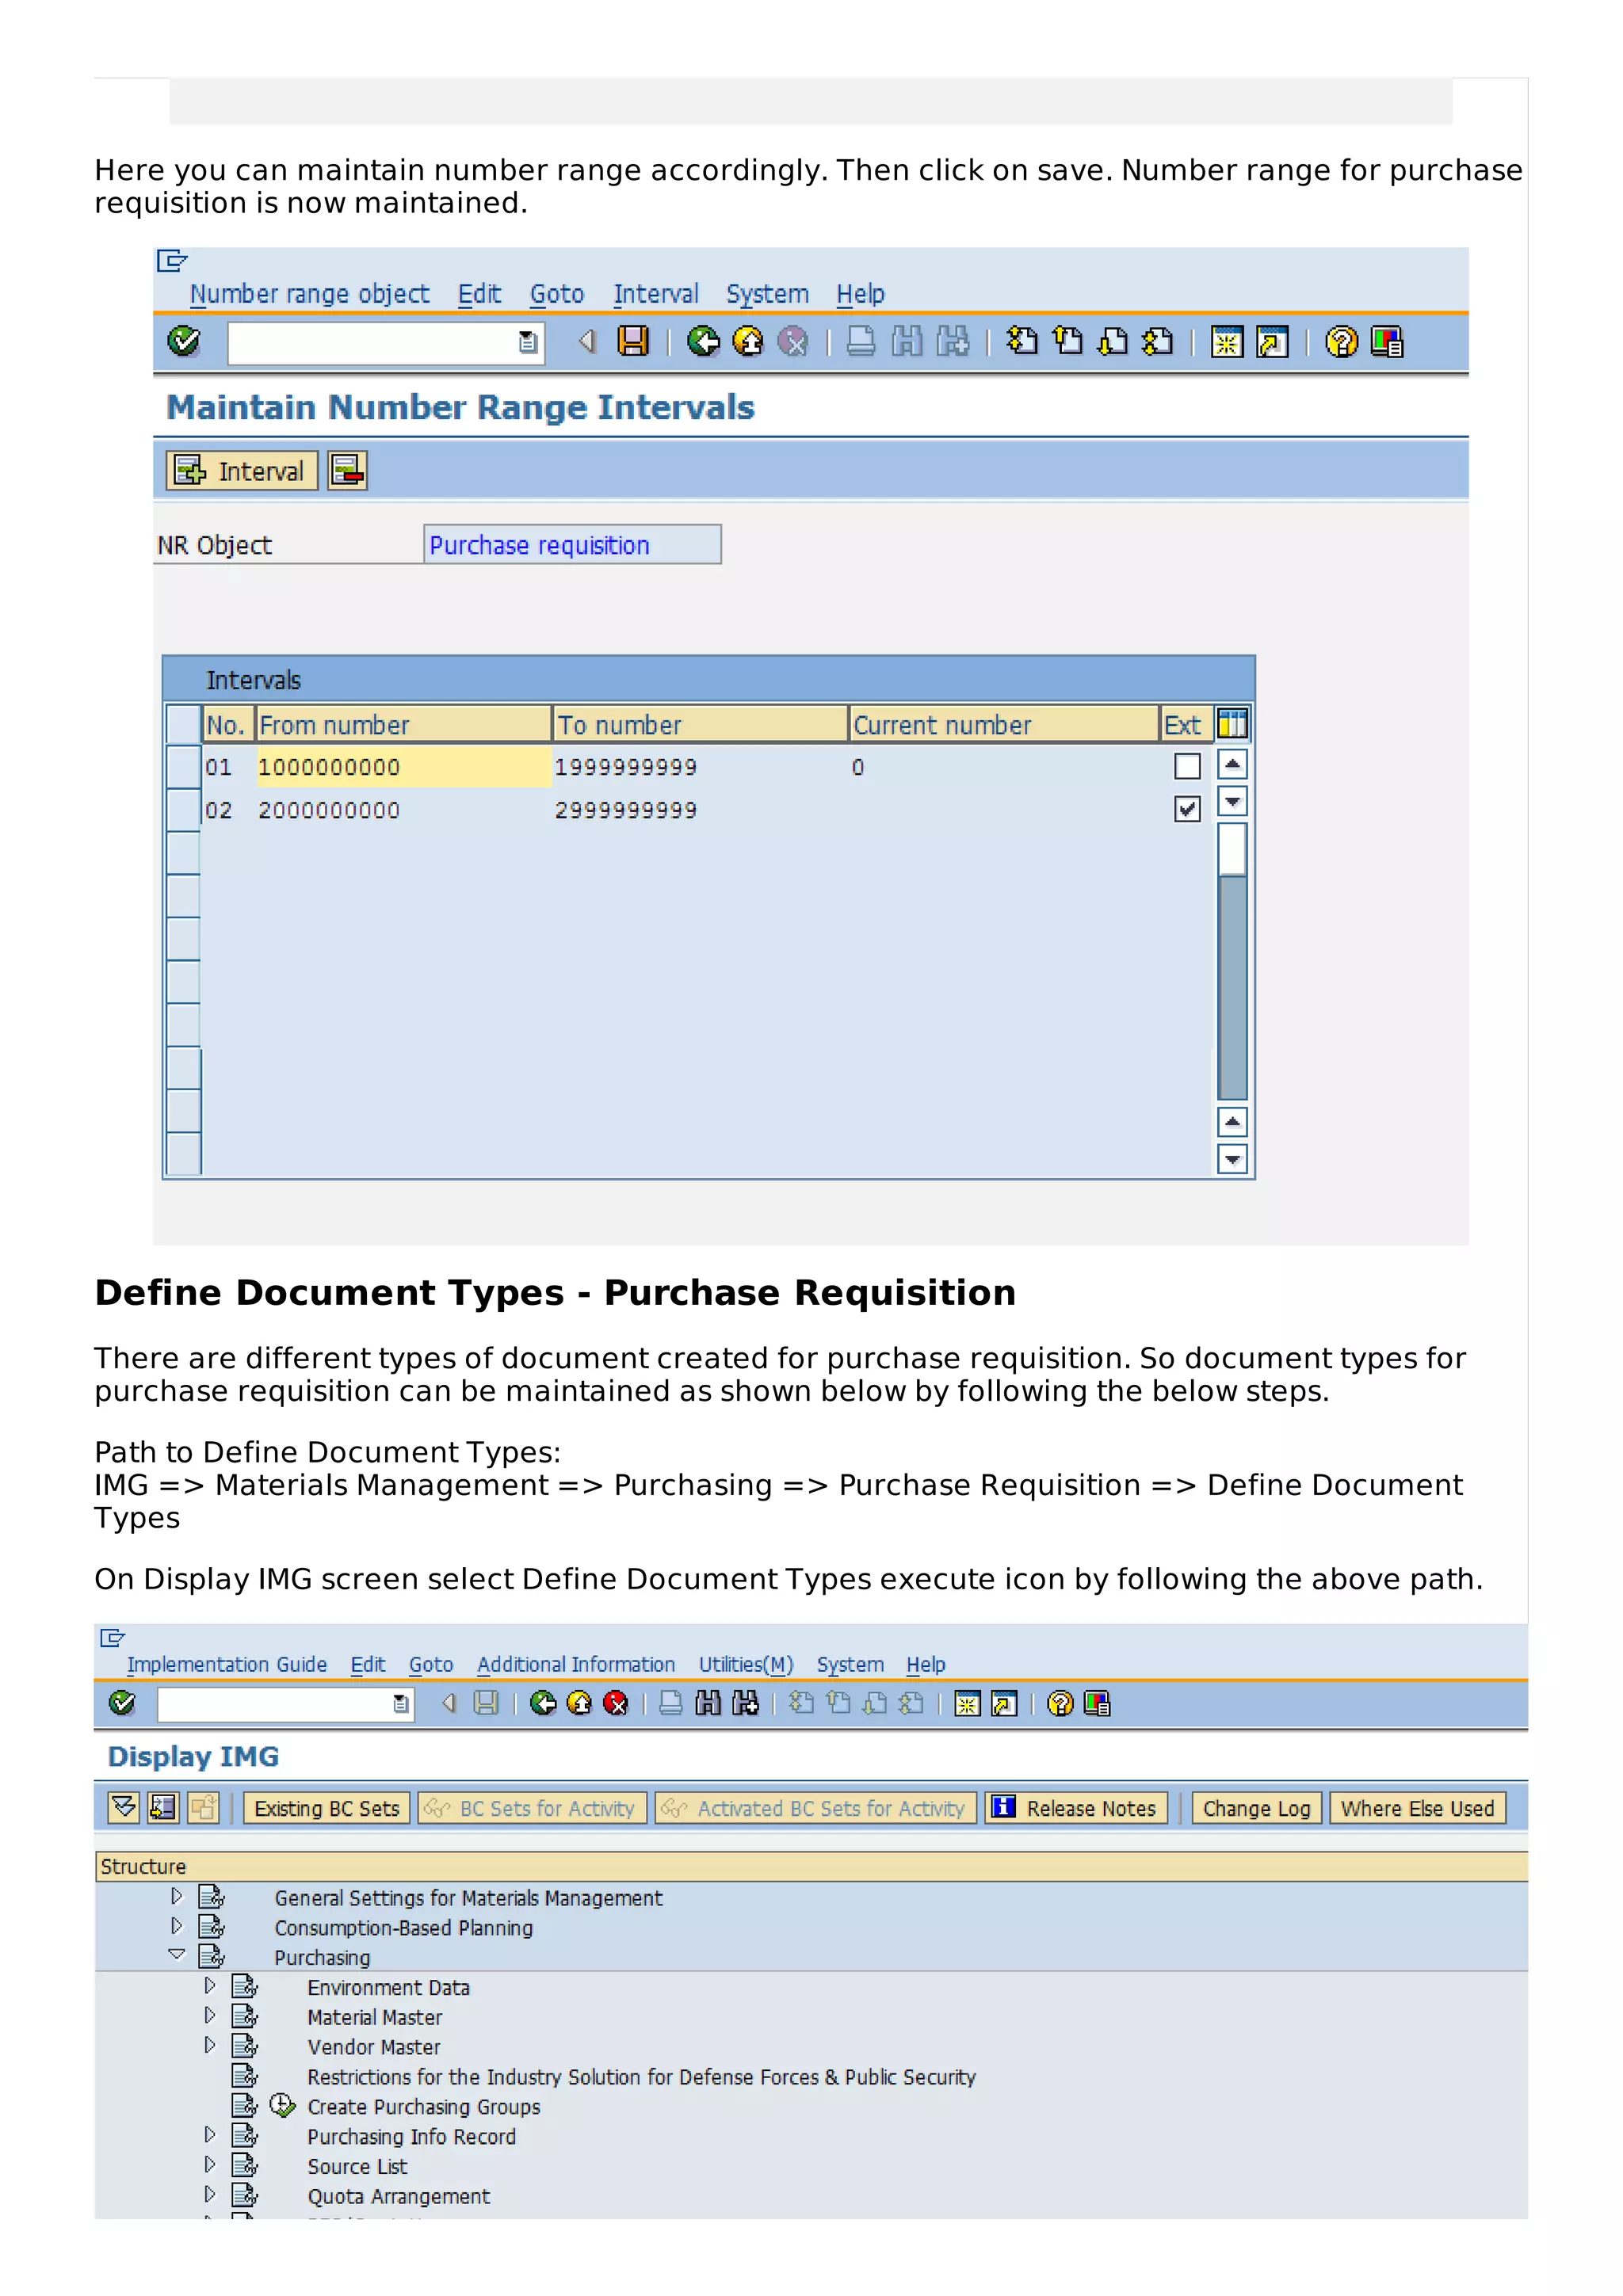1623x2296 pixels.
Task: Click the green Back arrow in Number Range toolbar
Action: point(703,342)
